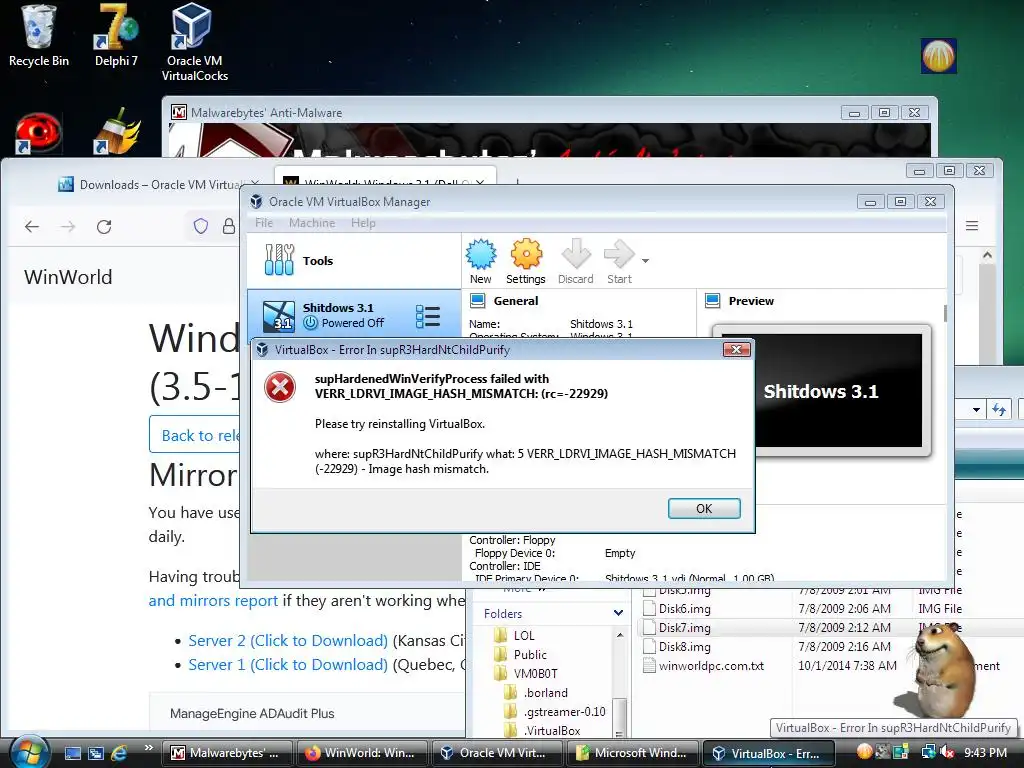Select Disk8.img file in Explorer

[684, 647]
